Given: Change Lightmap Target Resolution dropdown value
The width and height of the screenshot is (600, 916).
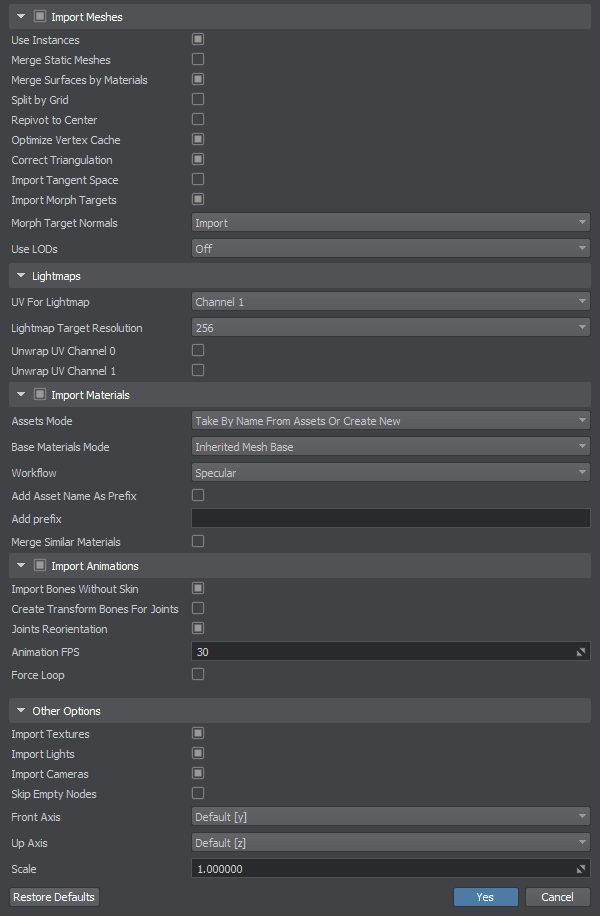Looking at the screenshot, I should pyautogui.click(x=390, y=328).
